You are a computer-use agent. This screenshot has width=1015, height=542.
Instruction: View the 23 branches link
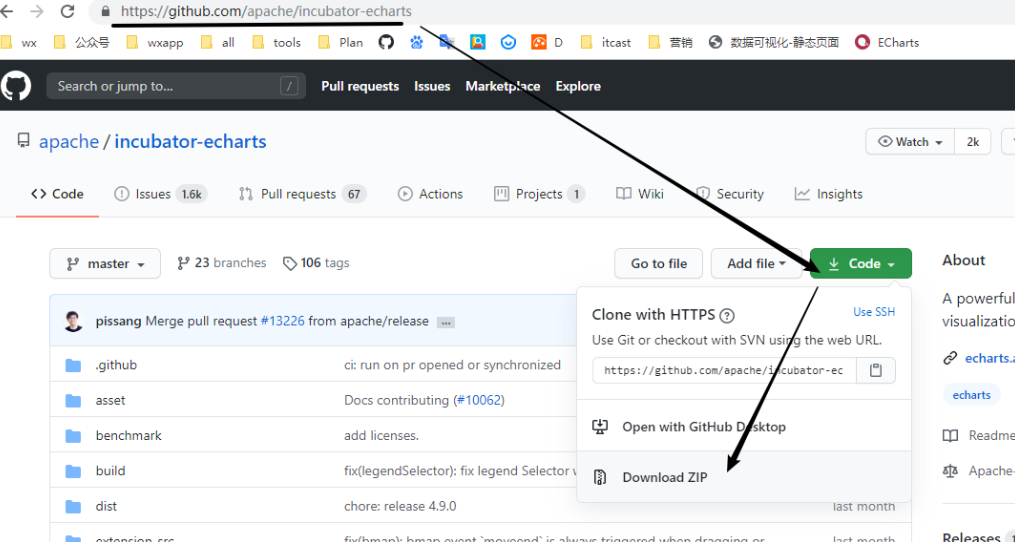pyautogui.click(x=221, y=263)
